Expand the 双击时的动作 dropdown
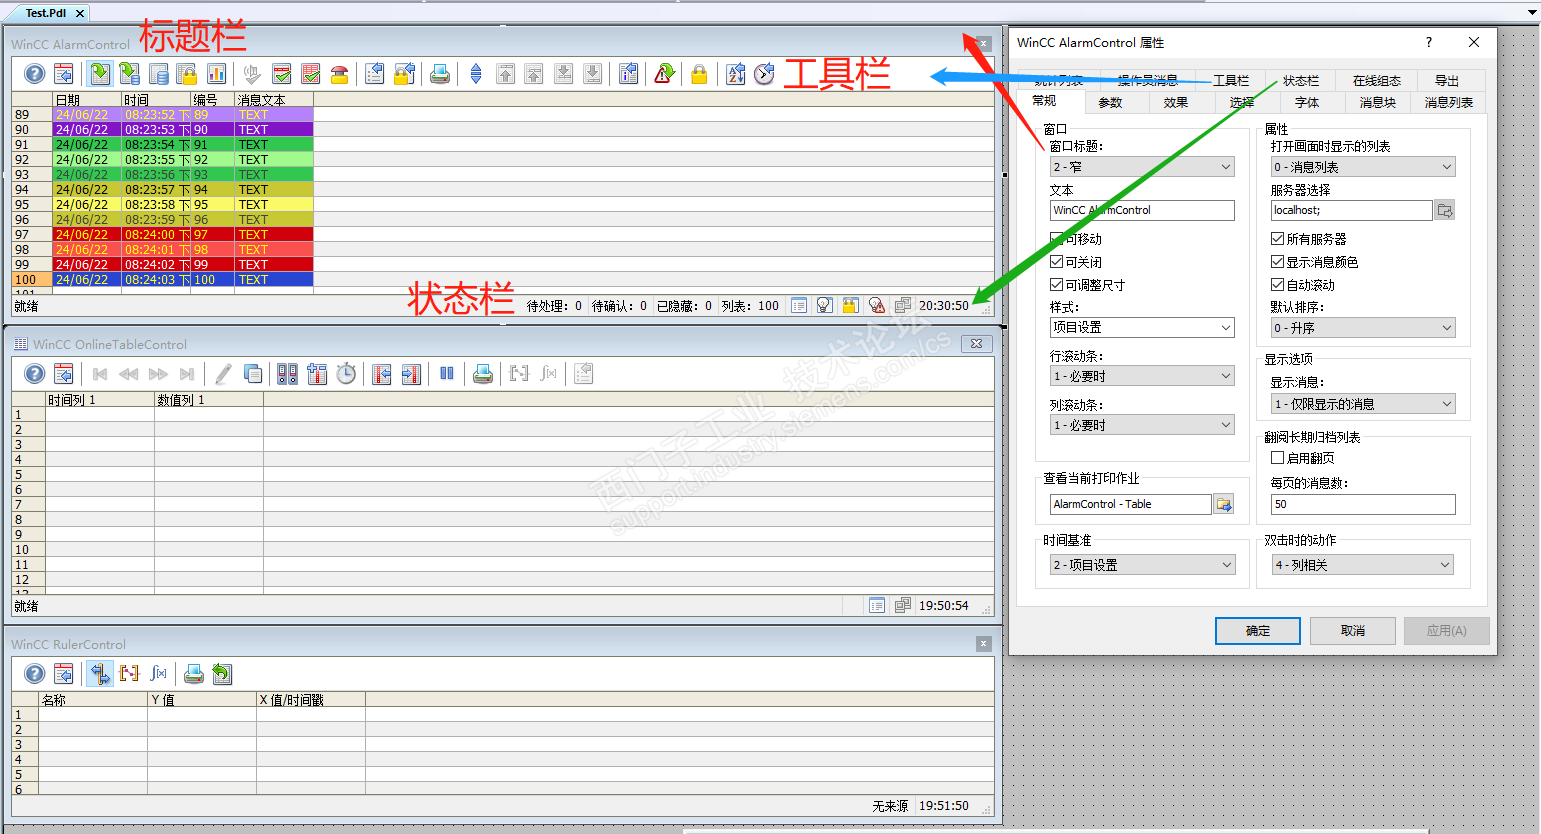1541x834 pixels. [1363, 565]
